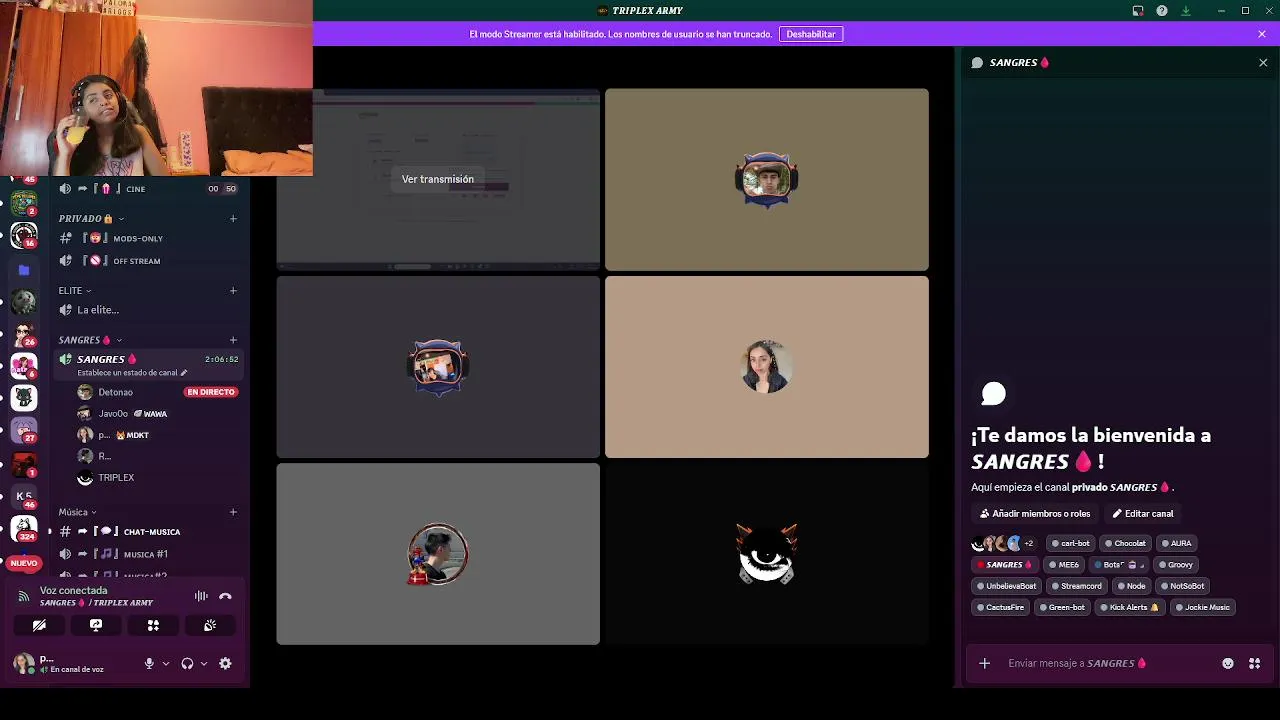1280x720 pixels.
Task: Open the CHAT-MUSICA text channel
Action: tap(148, 532)
